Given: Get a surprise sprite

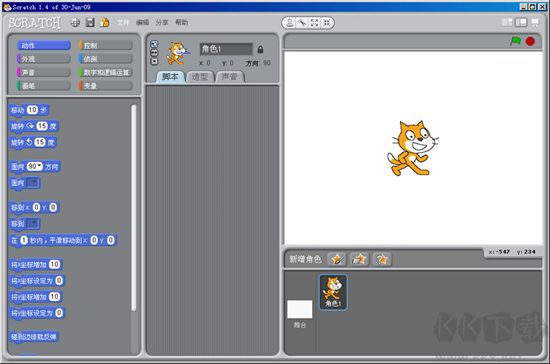Looking at the screenshot, I should [x=382, y=259].
